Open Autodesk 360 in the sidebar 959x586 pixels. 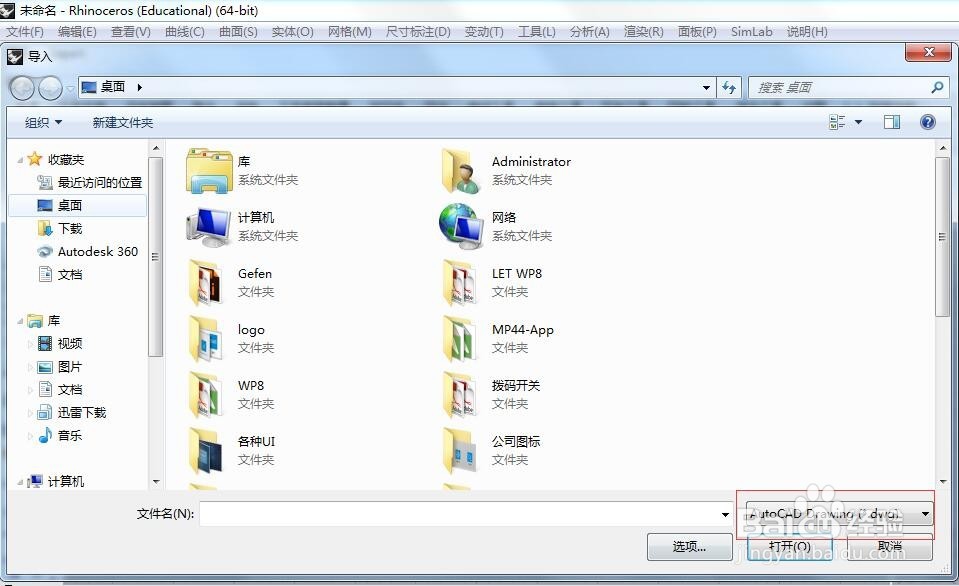pos(87,251)
